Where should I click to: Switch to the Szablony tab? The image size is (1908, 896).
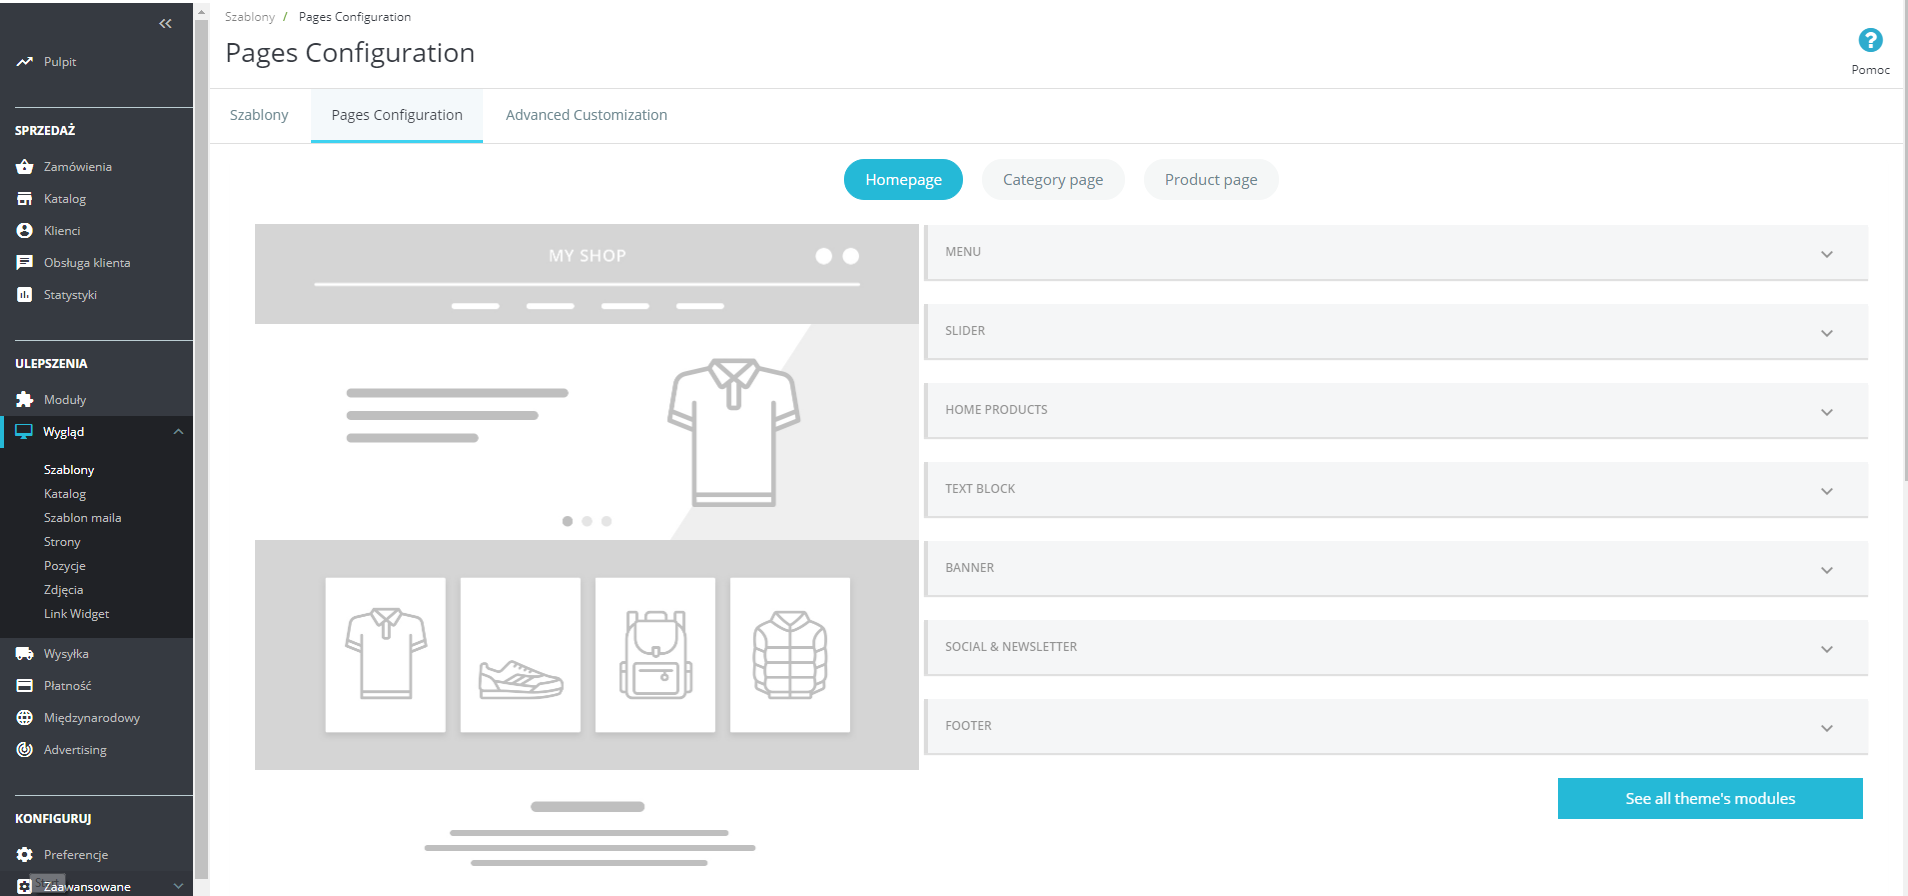(x=259, y=115)
